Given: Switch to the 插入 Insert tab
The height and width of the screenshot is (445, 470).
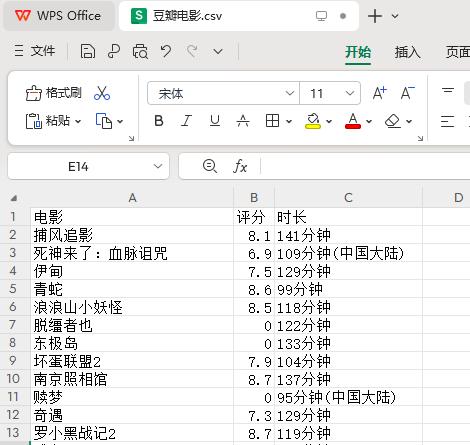Looking at the screenshot, I should point(407,52).
